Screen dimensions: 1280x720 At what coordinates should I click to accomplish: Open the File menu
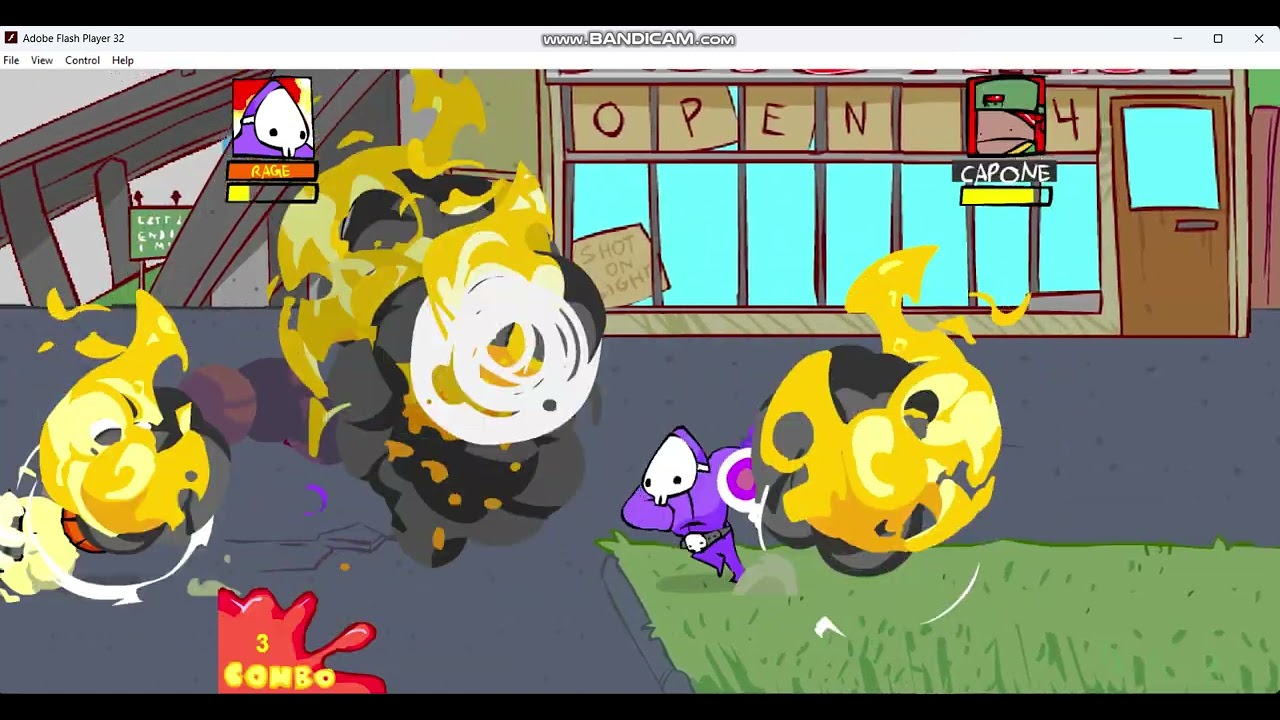[11, 60]
